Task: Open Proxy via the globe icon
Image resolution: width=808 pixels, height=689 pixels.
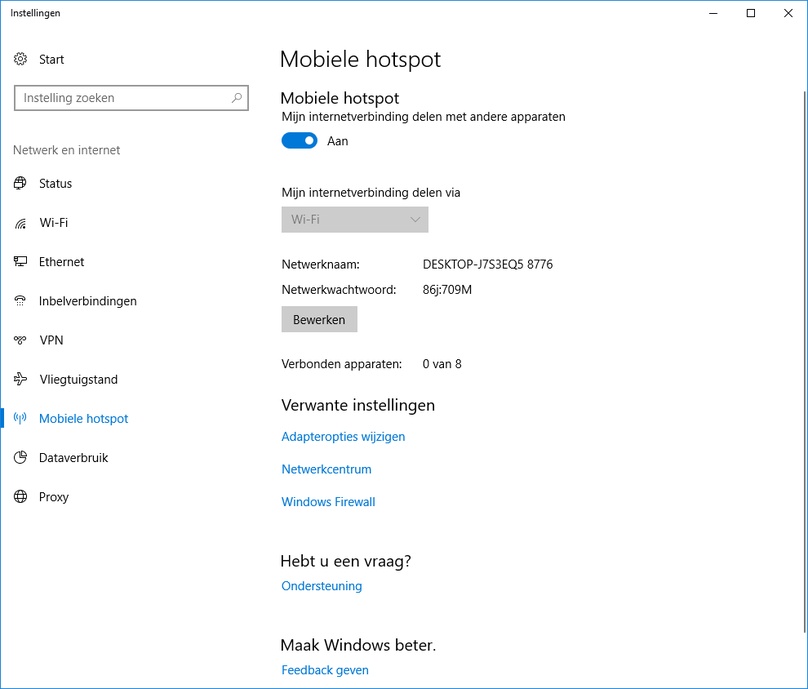Action: pos(20,496)
